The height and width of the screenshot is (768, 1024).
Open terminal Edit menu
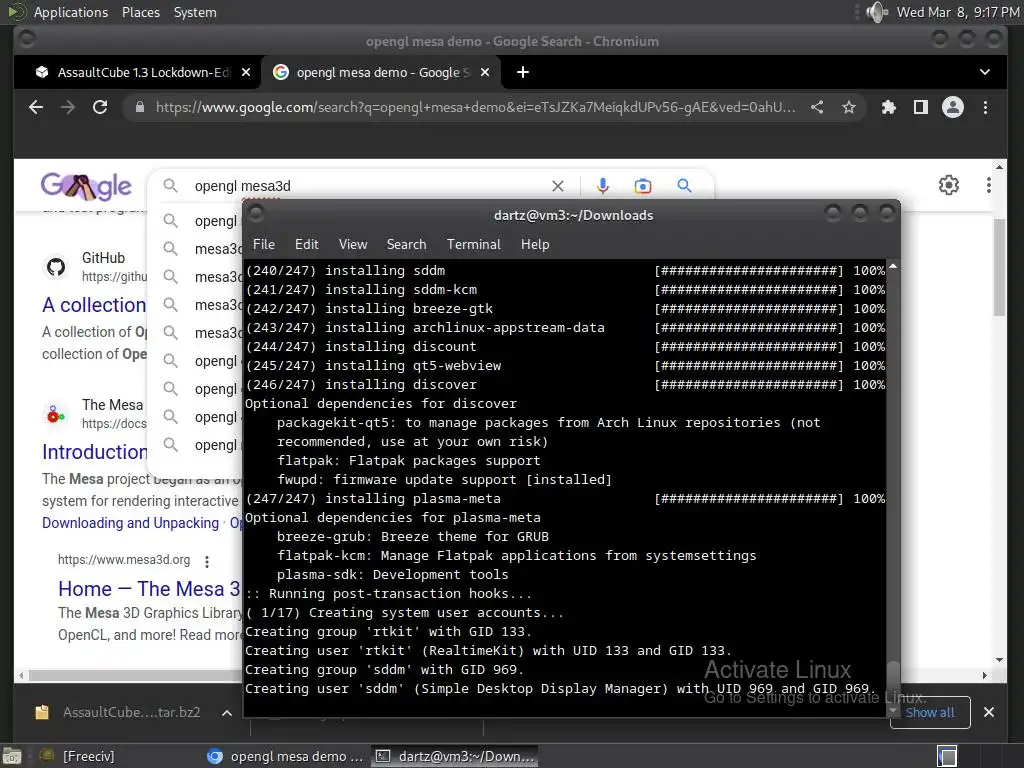point(306,244)
